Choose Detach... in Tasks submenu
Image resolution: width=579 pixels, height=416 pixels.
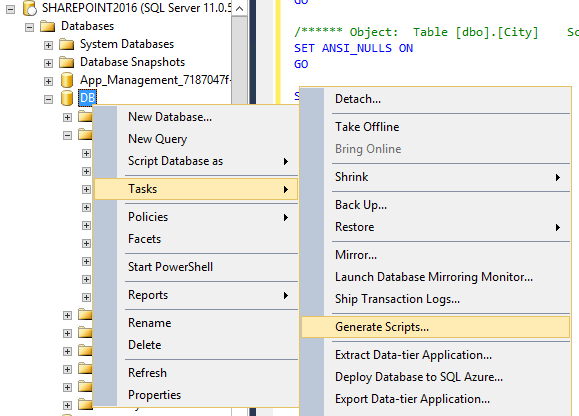436,99
